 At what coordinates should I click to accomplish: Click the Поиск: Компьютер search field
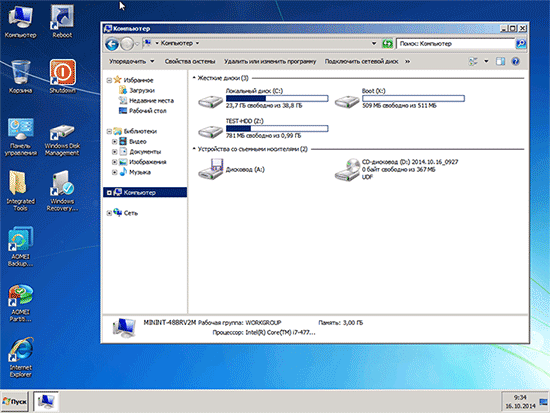(x=455, y=44)
